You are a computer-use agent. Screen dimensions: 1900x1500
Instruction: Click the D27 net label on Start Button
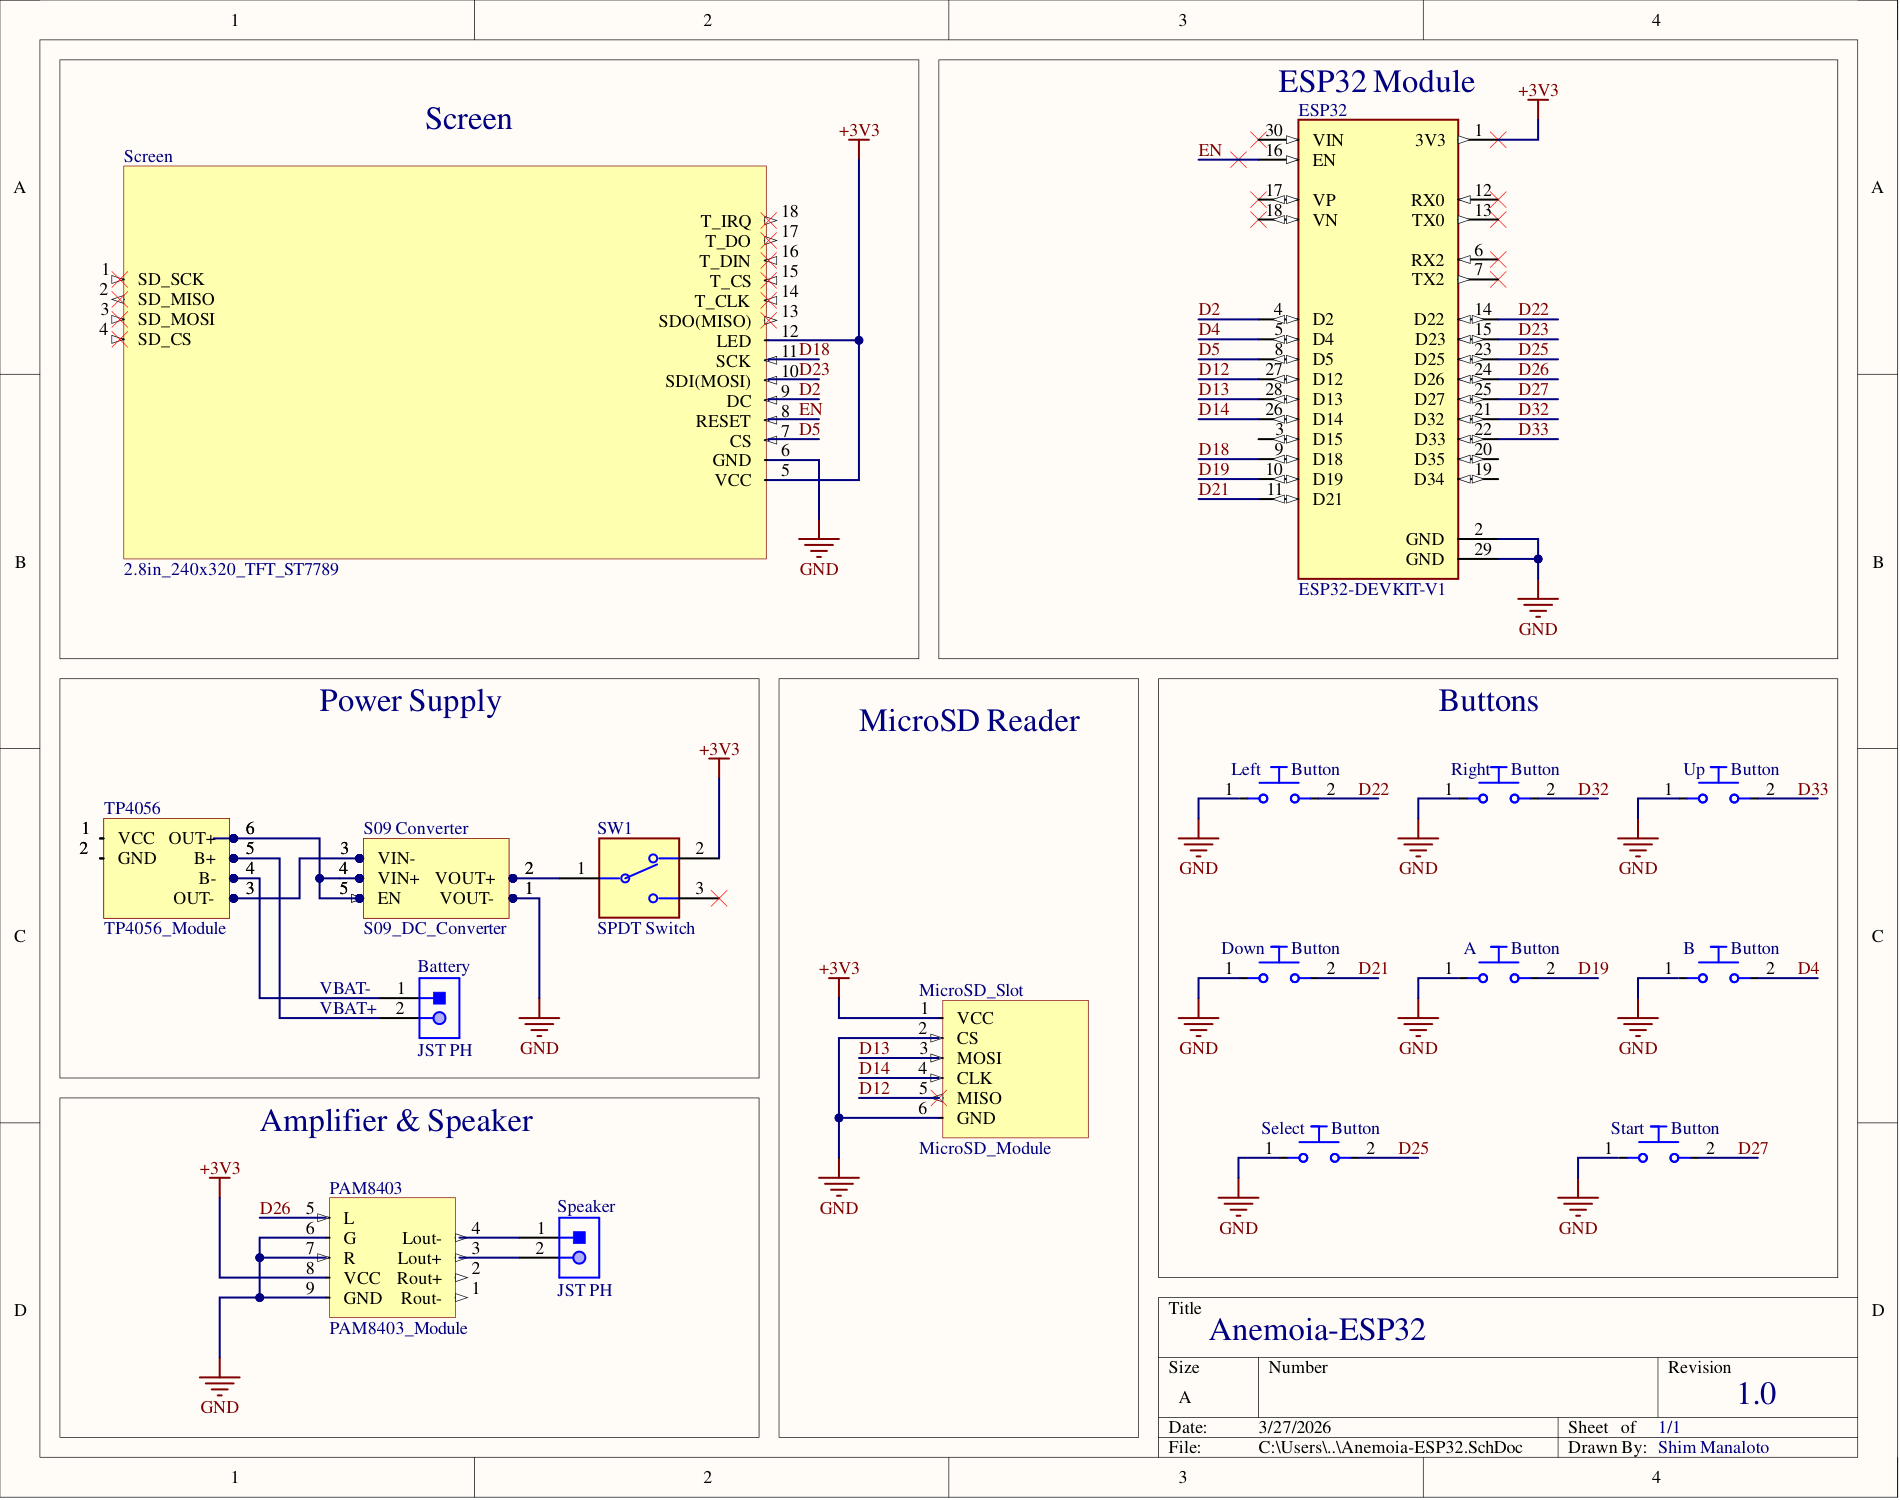(x=1753, y=1149)
